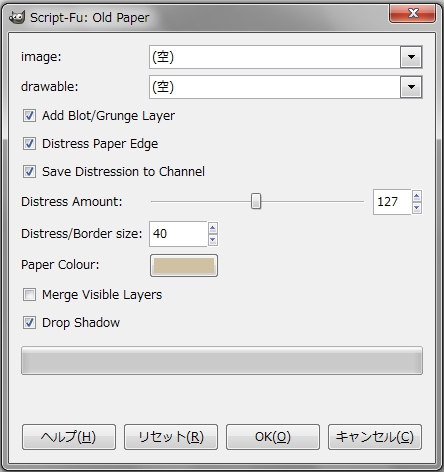Decrease Distress Amount with down arrow
This screenshot has width=444, height=472.
[x=417, y=208]
